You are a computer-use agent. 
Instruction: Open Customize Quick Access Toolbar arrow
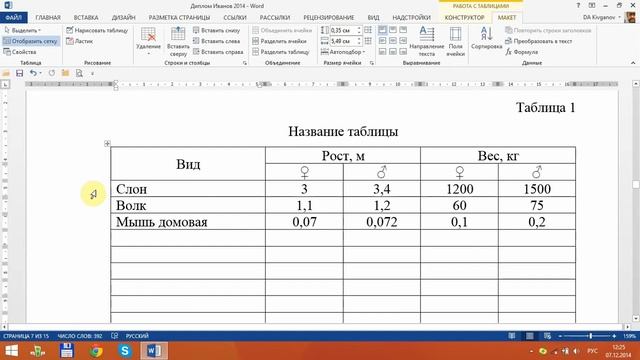point(93,73)
